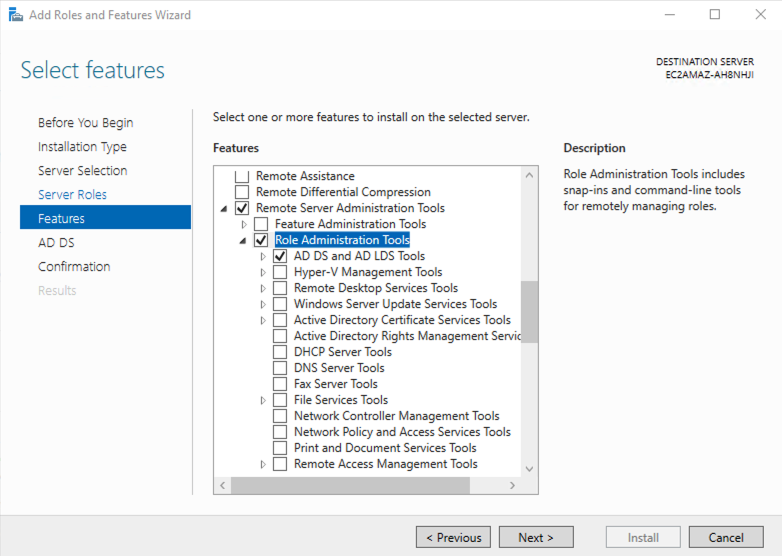Select DNS Server Tools row label
Image resolution: width=782 pixels, height=556 pixels.
coord(339,368)
